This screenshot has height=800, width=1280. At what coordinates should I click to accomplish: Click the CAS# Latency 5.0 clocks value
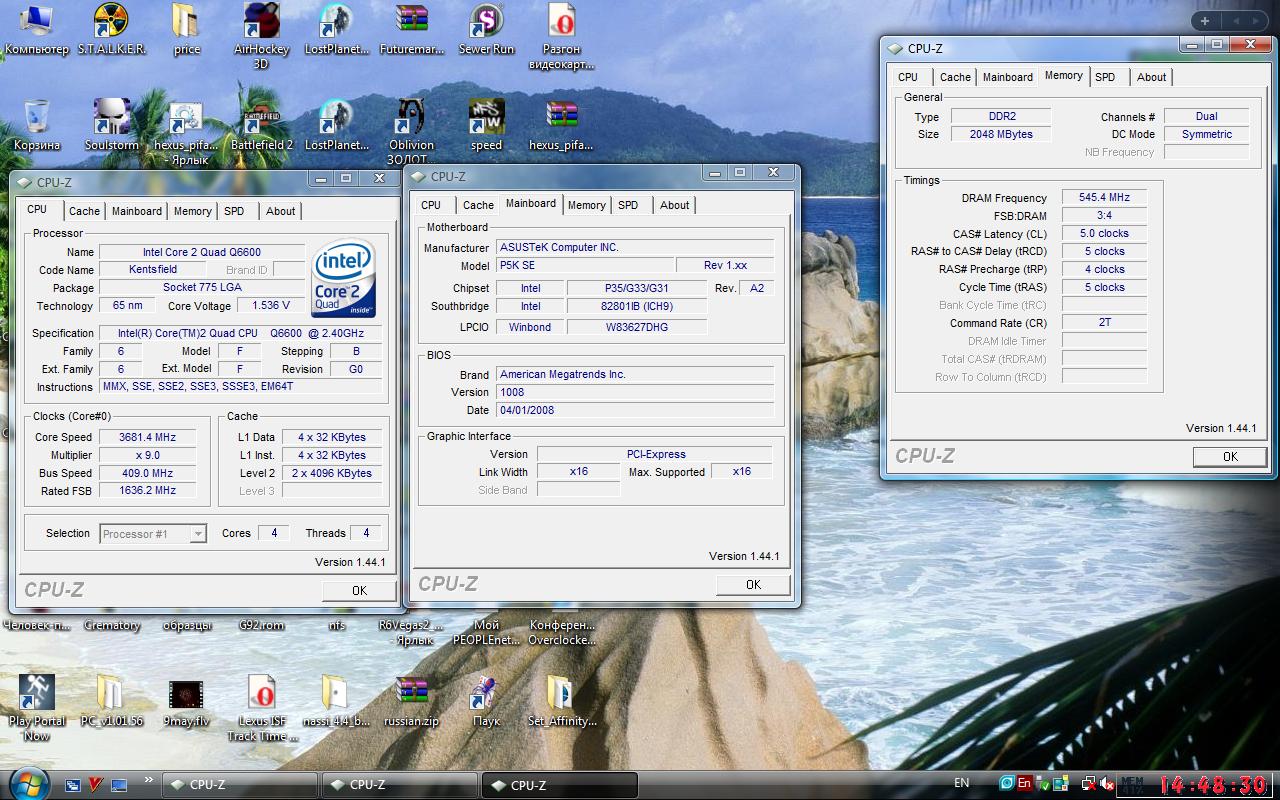coord(1104,233)
